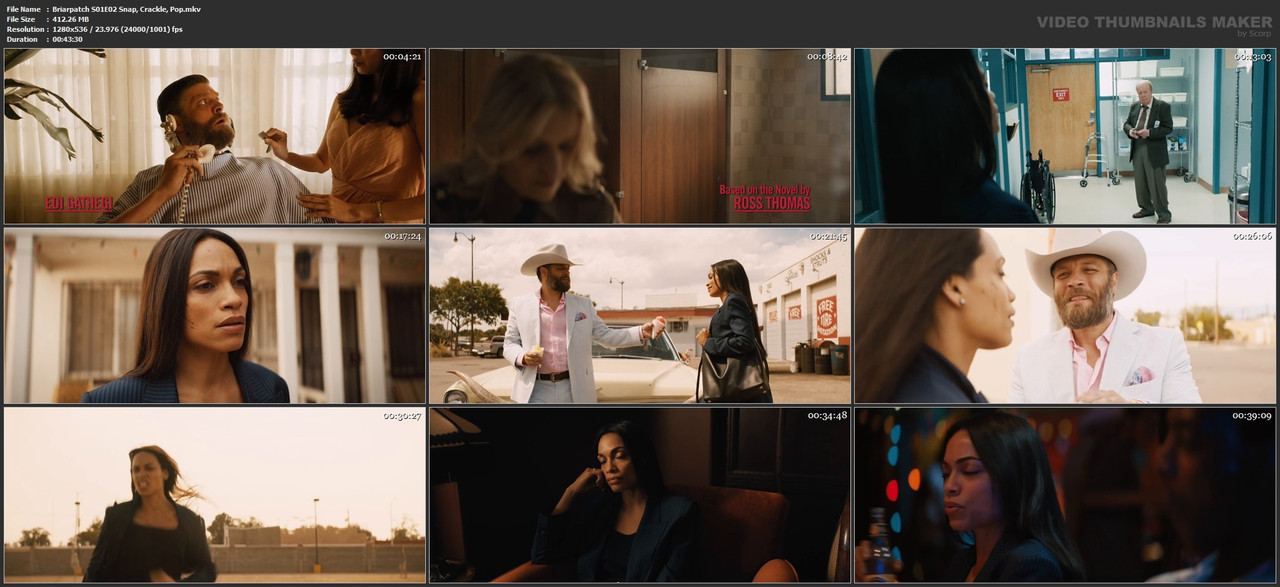Screen dimensions: 1280x587
Task: Select the thumbnail at 00:17:24
Action: [x=215, y=316]
